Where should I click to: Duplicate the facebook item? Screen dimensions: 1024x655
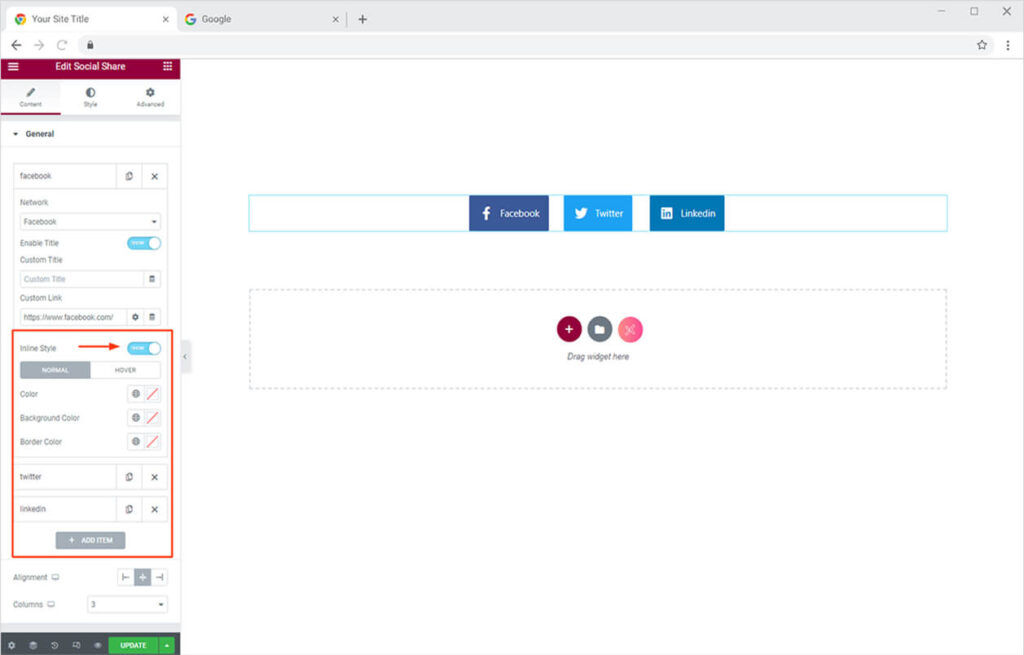[129, 176]
